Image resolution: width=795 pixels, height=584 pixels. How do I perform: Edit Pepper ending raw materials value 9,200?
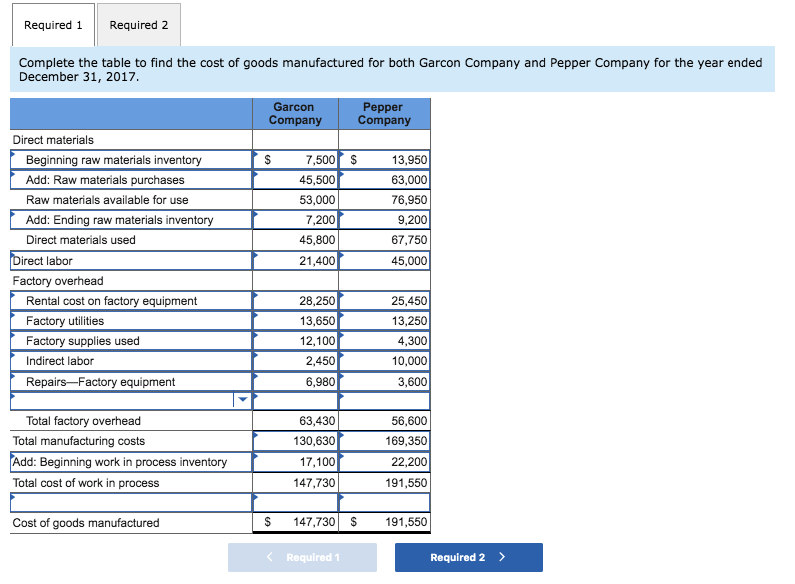tap(384, 220)
